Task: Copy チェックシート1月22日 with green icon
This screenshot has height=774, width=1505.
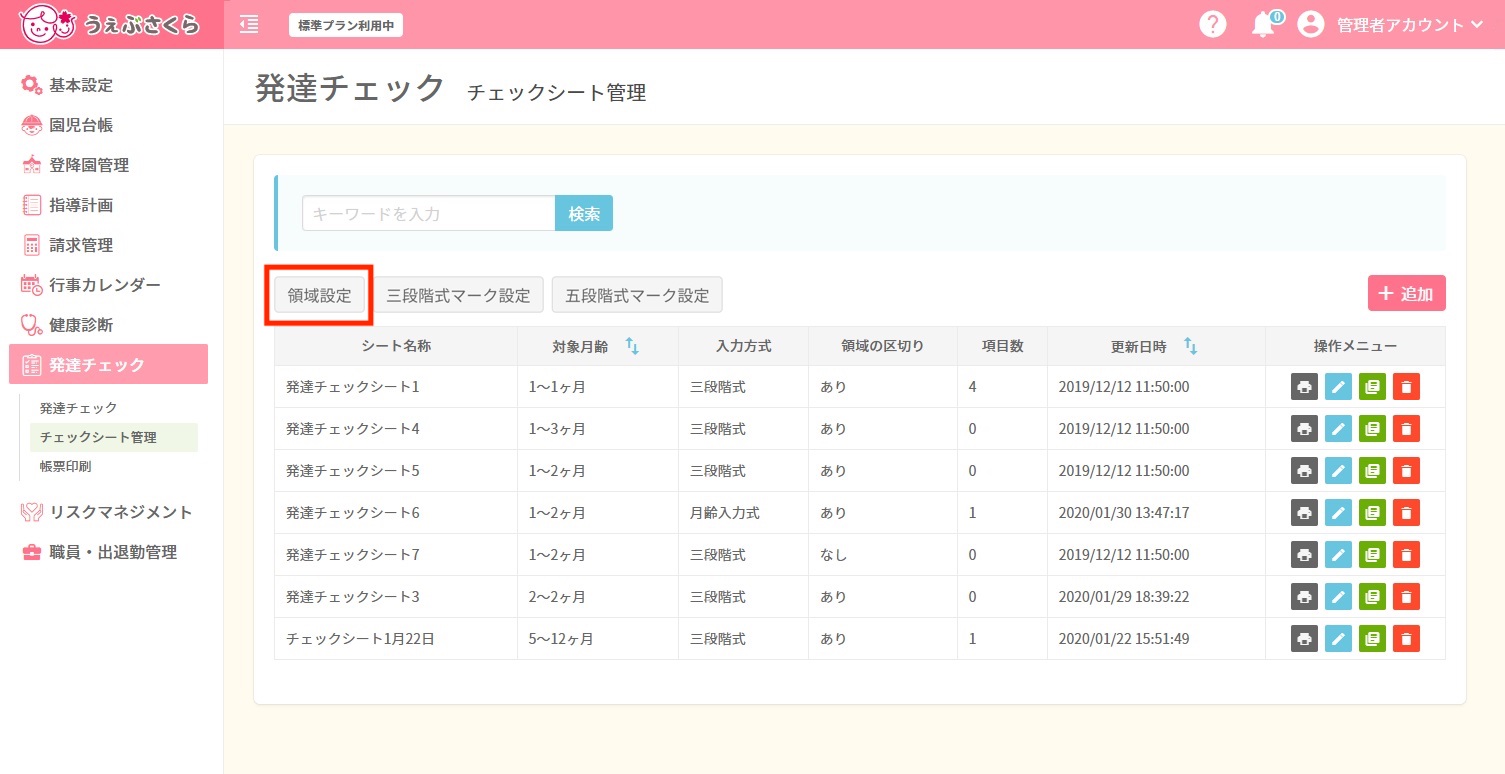Action: pos(1372,639)
